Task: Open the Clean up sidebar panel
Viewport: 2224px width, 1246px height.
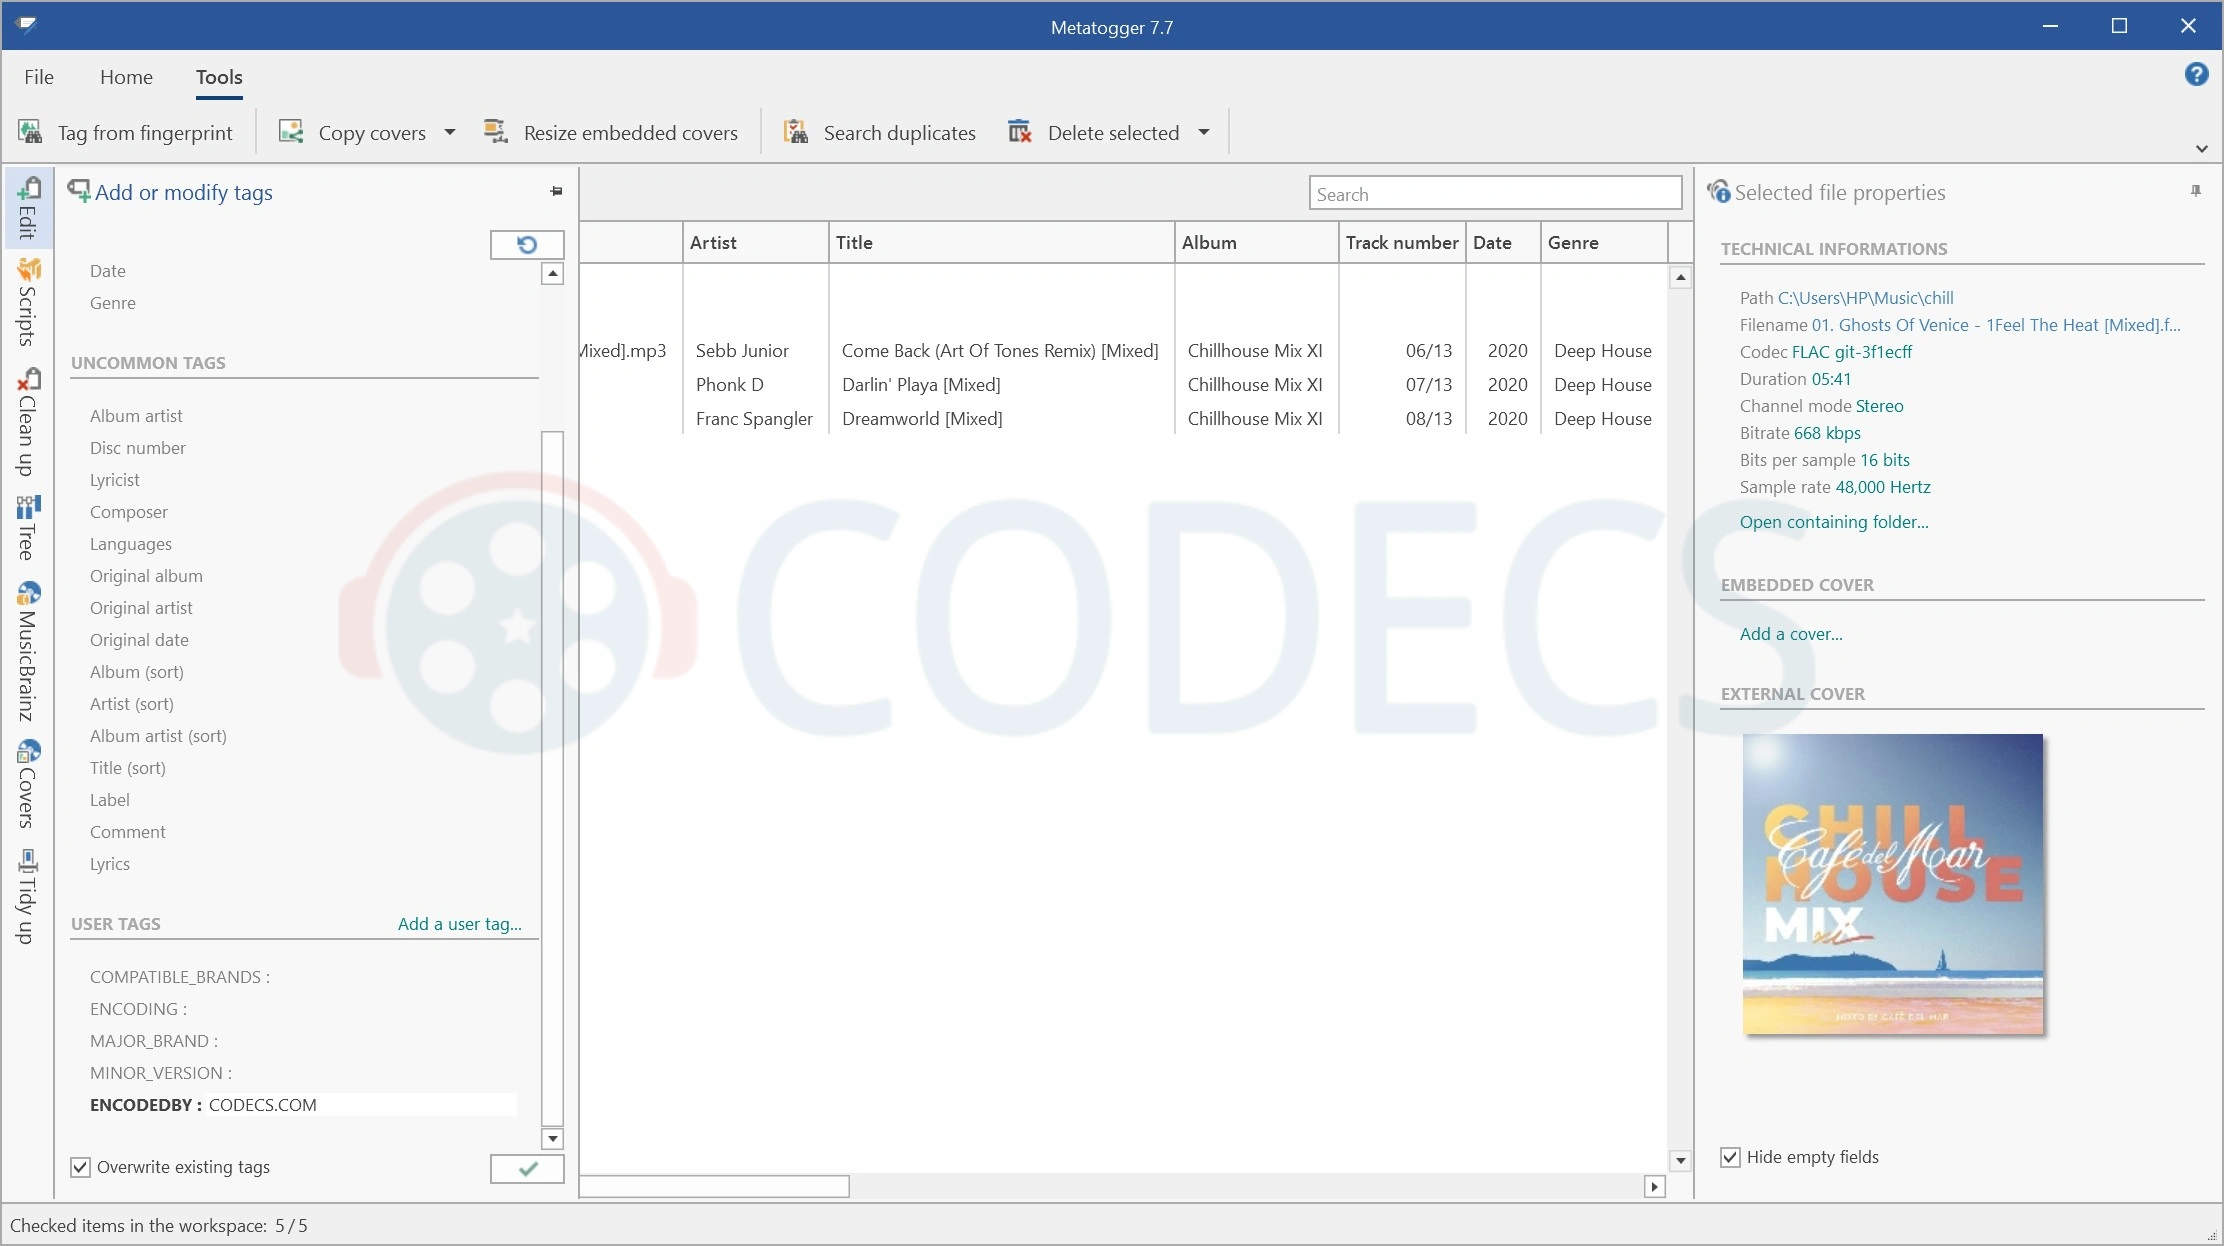Action: pos(28,422)
